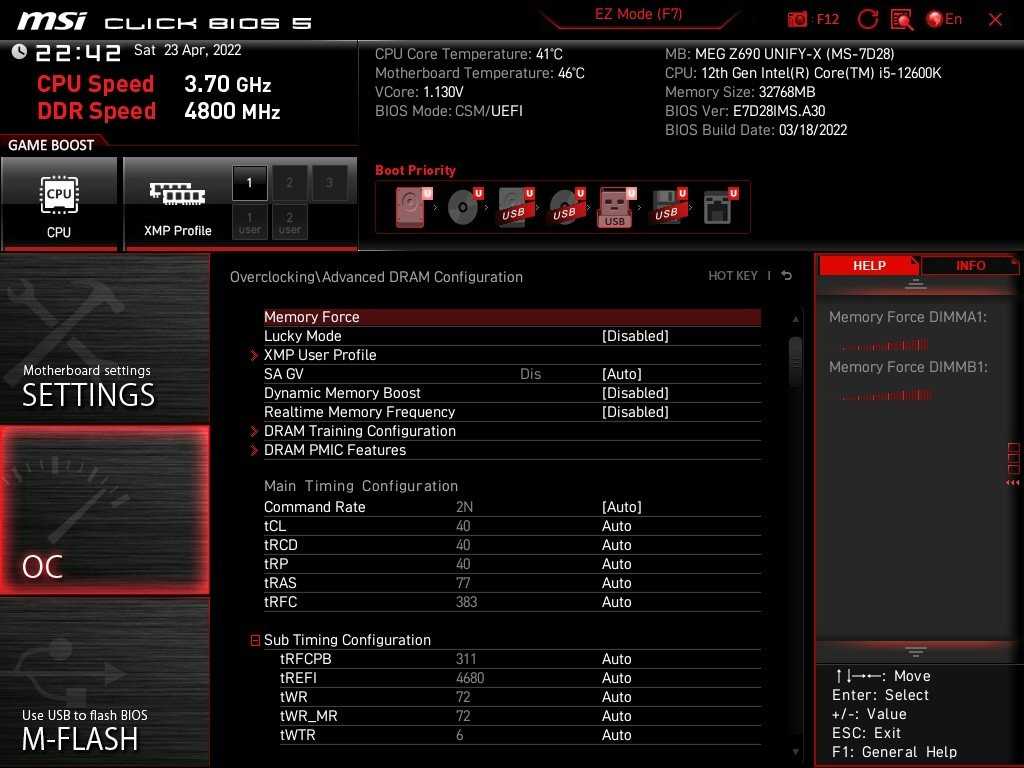Viewport: 1024px width, 768px height.
Task: Switch to the INFO tab
Action: pos(969,266)
